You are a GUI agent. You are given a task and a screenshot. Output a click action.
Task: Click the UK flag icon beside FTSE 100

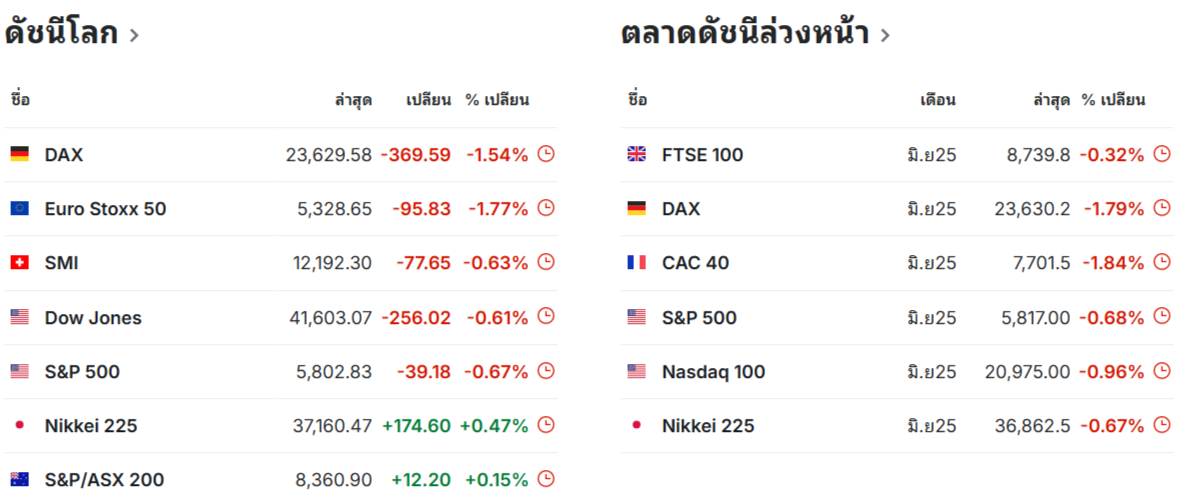pos(636,154)
